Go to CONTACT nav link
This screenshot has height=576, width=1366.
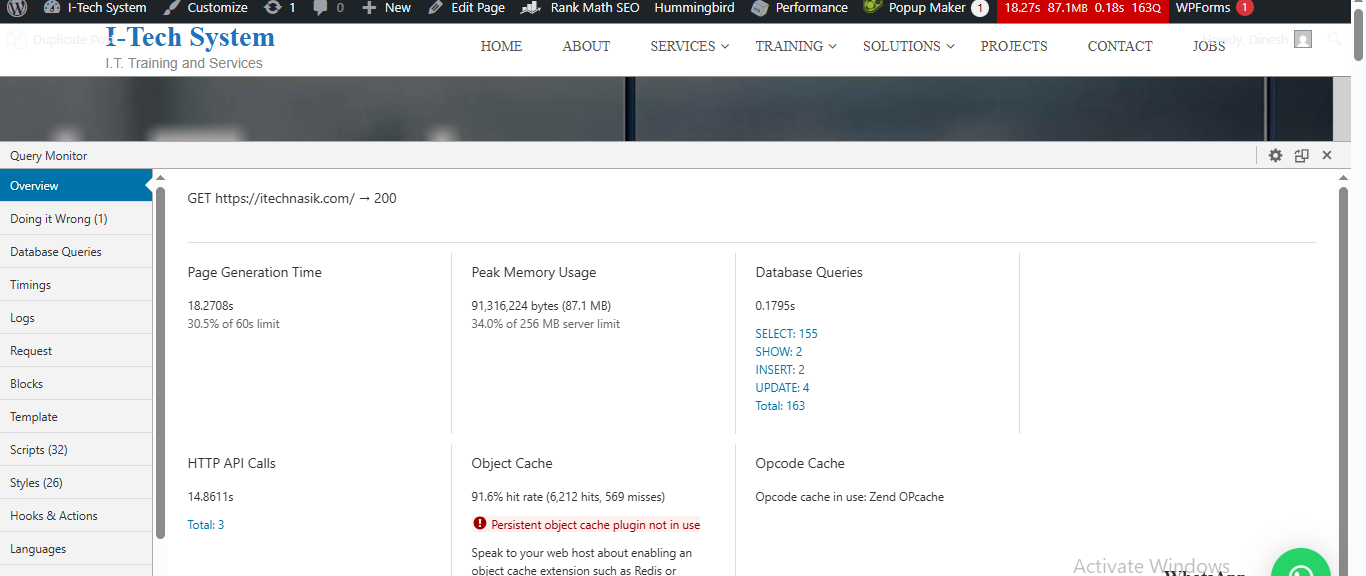tap(1120, 46)
